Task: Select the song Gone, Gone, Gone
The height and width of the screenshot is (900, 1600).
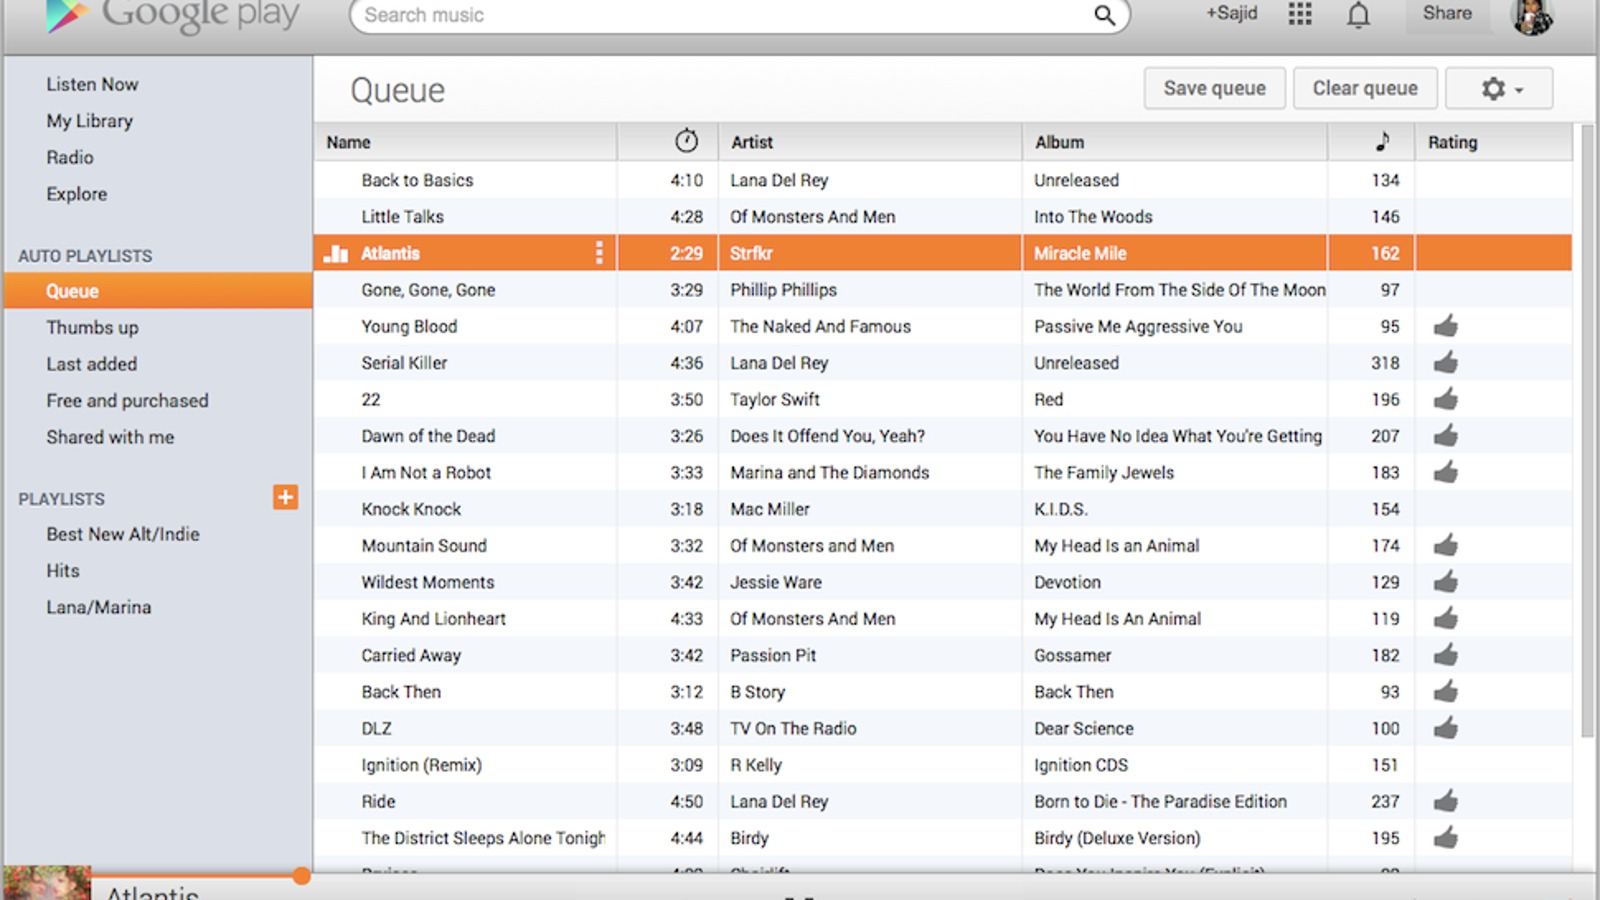Action: [x=428, y=290]
